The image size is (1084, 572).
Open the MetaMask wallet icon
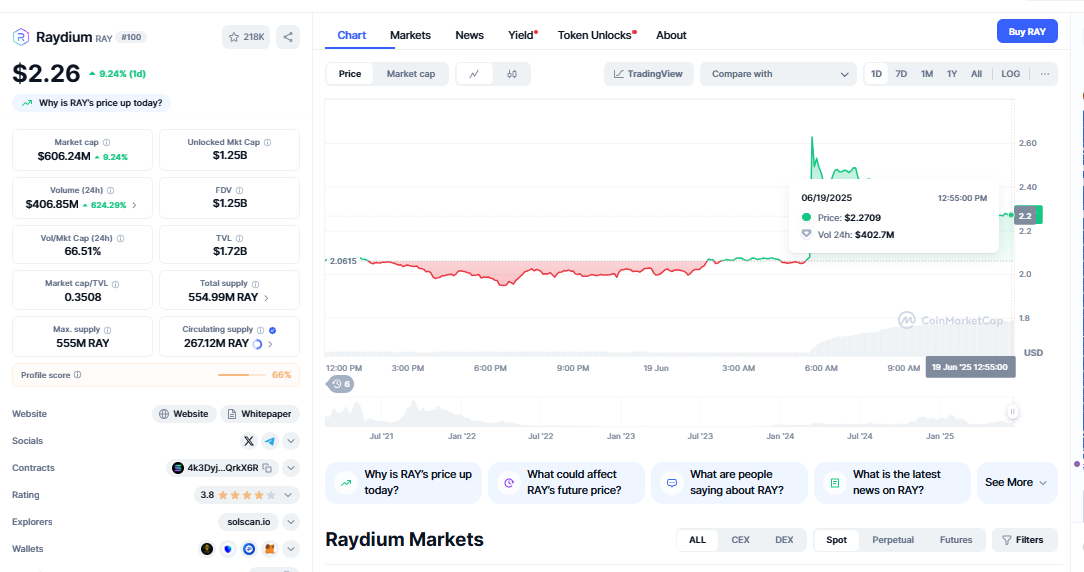pos(270,549)
